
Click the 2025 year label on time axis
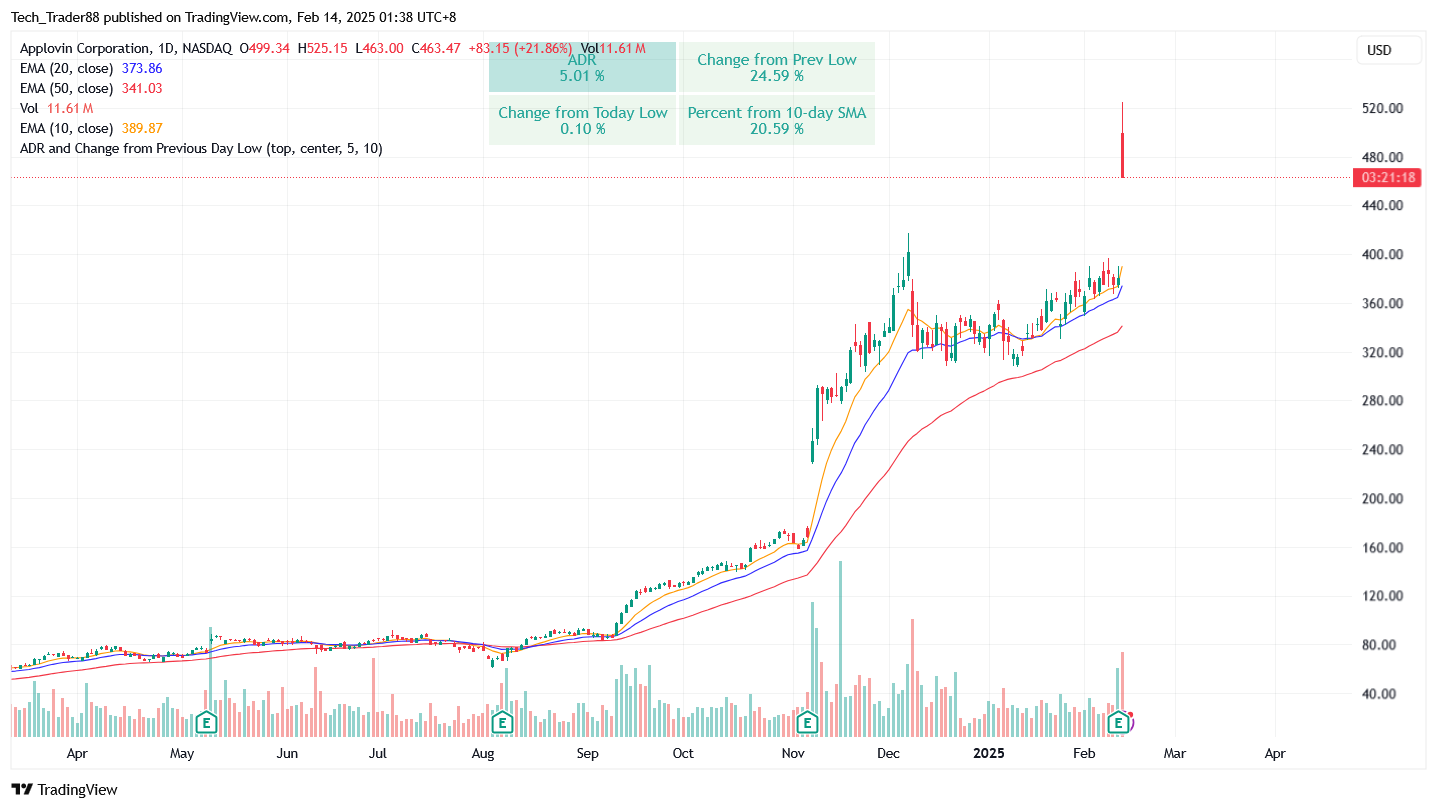click(x=990, y=753)
